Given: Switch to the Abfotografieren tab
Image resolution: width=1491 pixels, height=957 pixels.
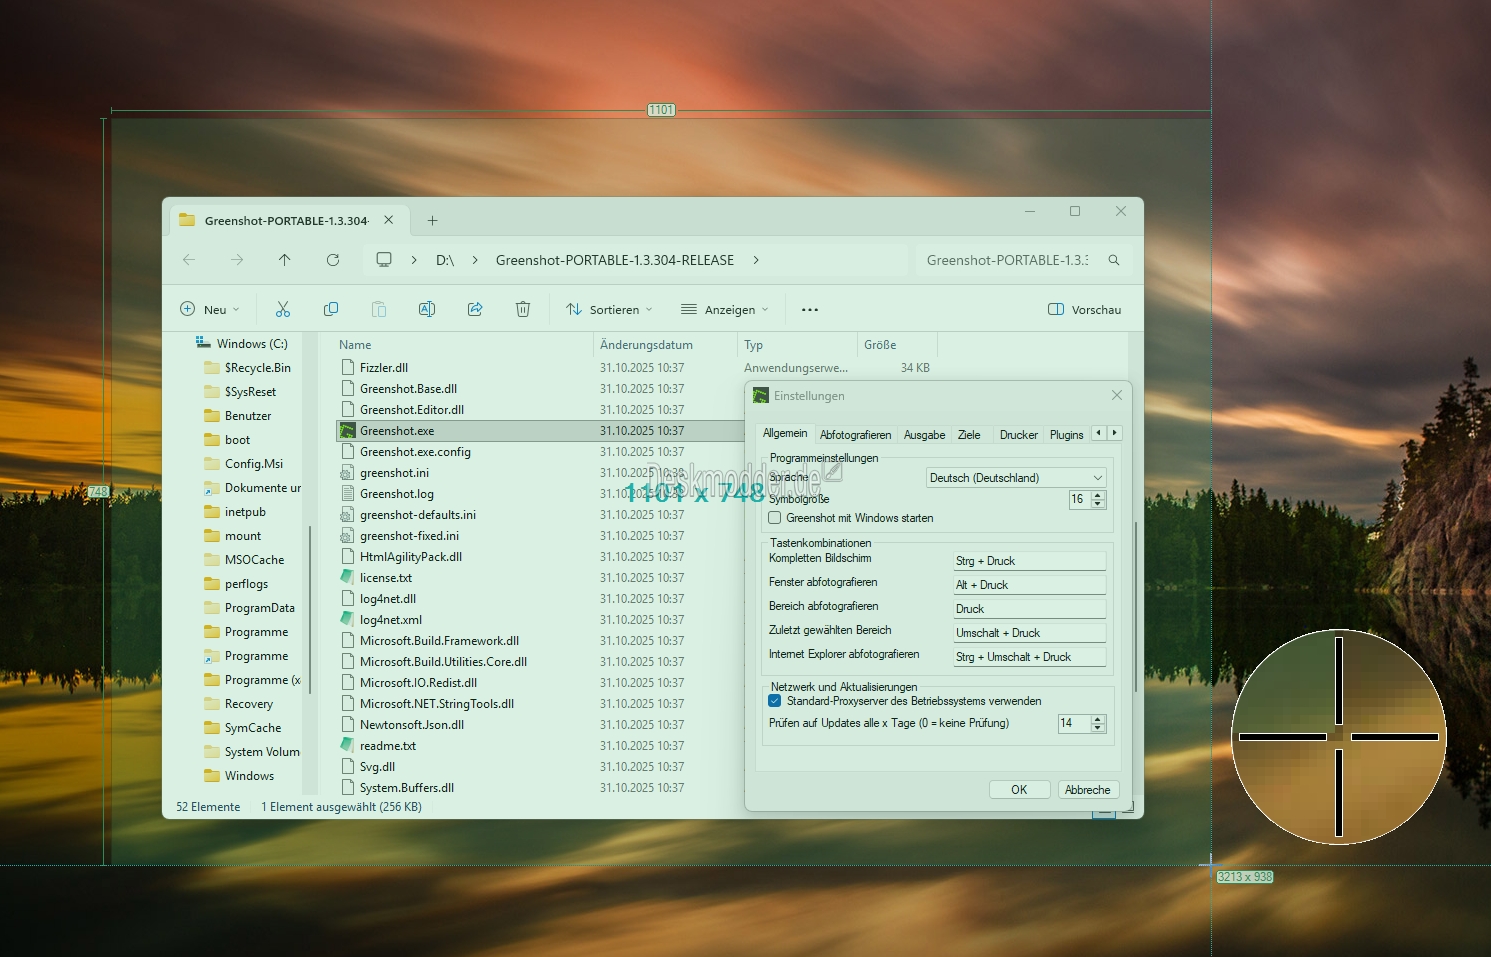Looking at the screenshot, I should tap(855, 435).
